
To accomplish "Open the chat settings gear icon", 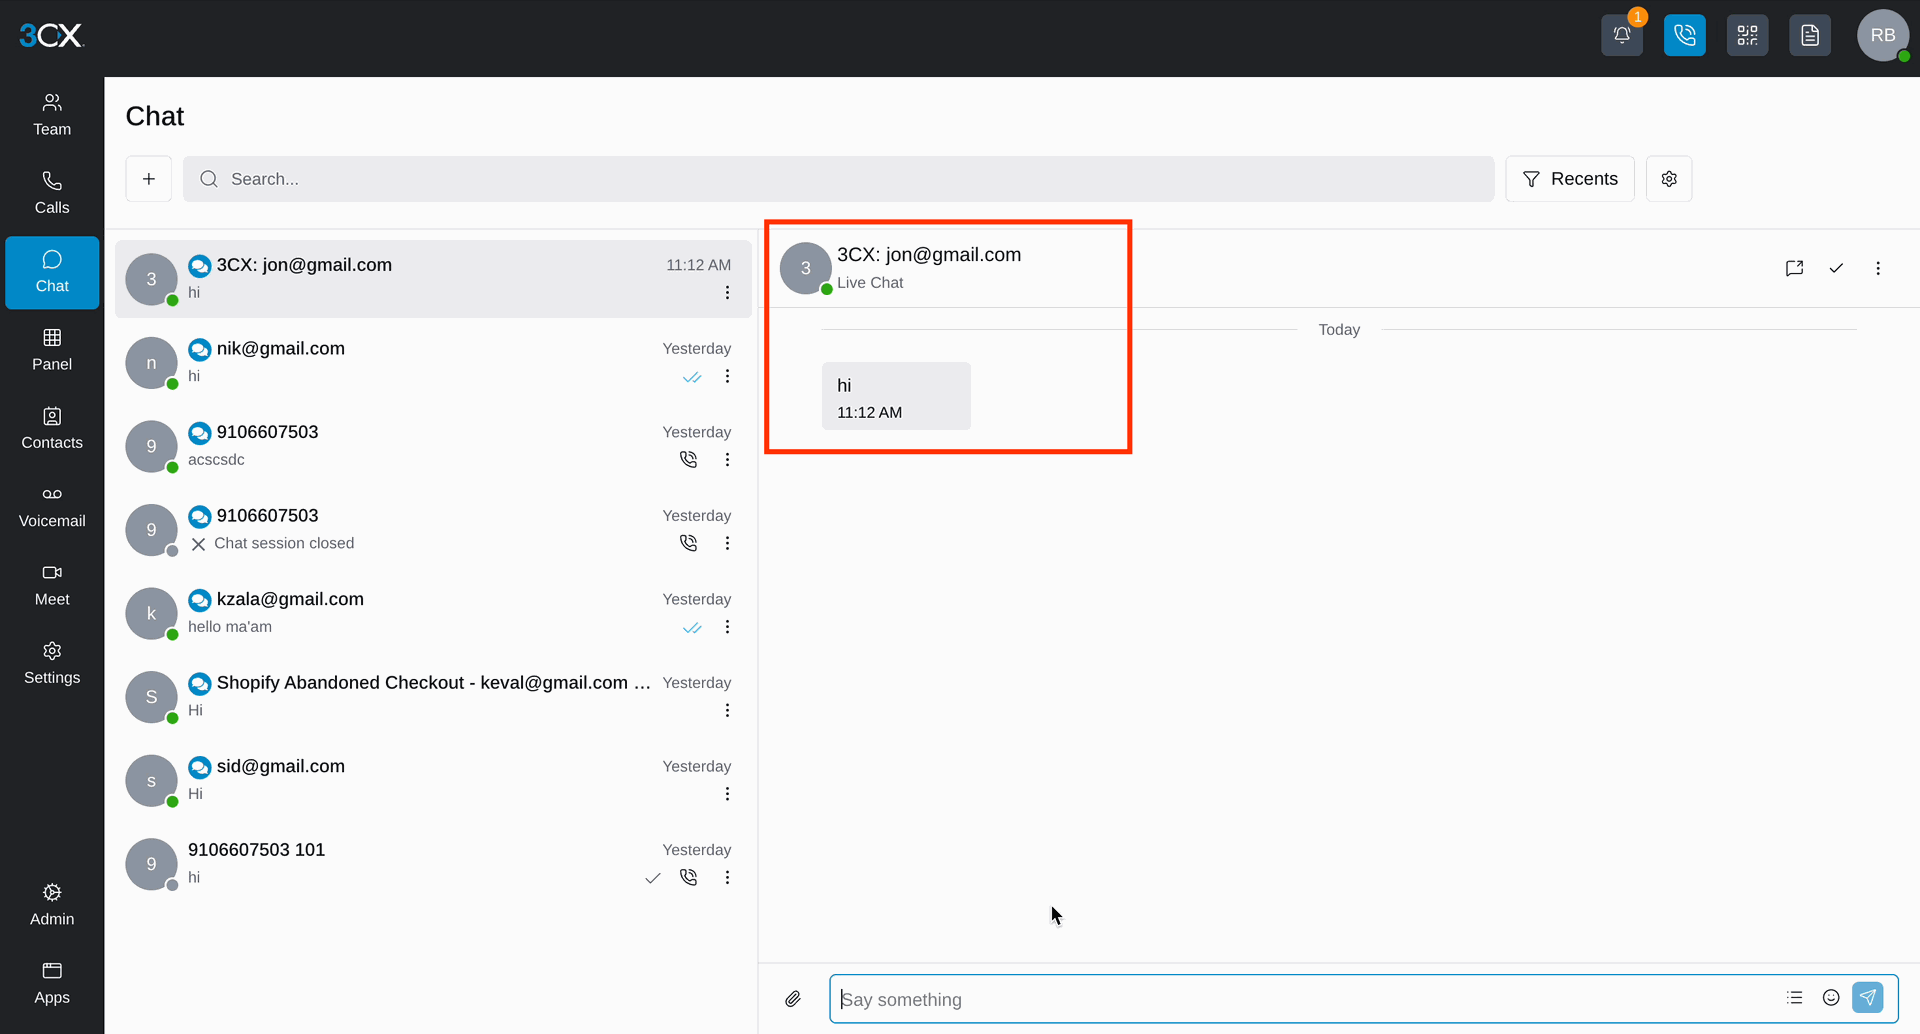I will (x=1669, y=179).
